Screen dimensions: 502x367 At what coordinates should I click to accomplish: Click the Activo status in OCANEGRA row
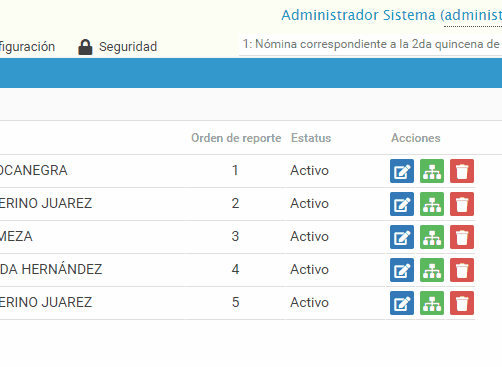tap(309, 170)
